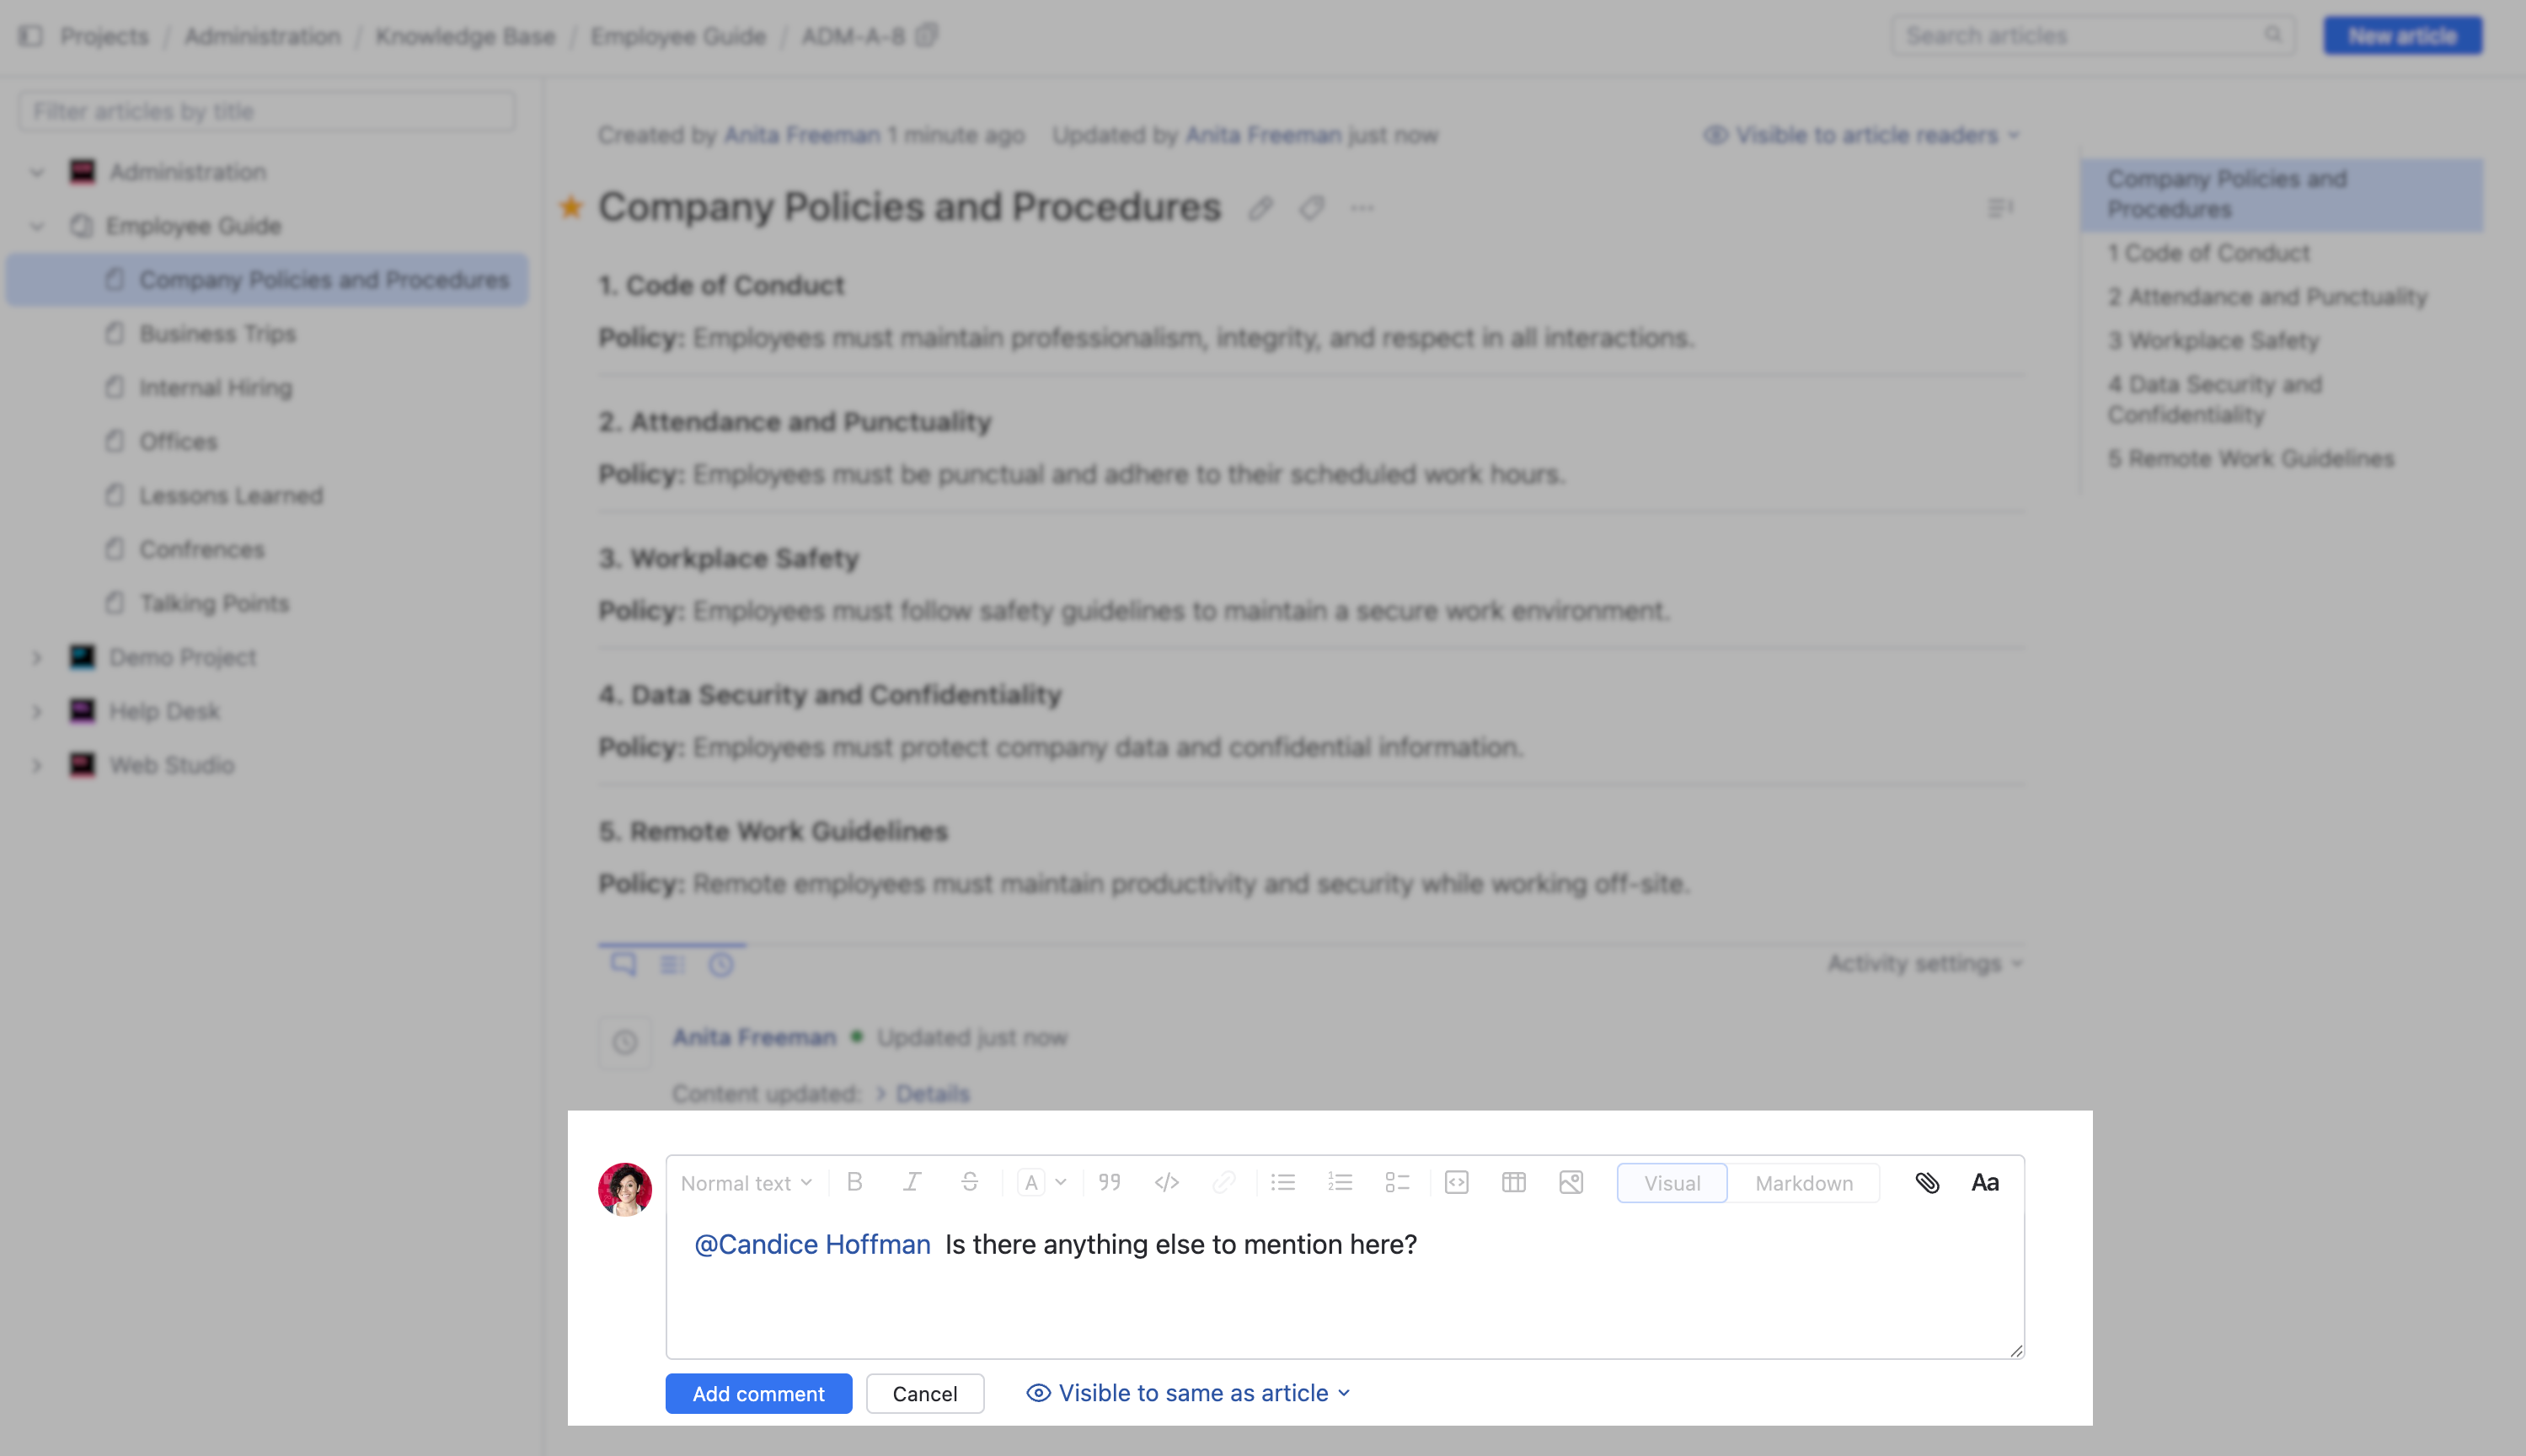Open comment visibility same as article dropdown
Screen dimensions: 2526x1456
(x=1189, y=1393)
